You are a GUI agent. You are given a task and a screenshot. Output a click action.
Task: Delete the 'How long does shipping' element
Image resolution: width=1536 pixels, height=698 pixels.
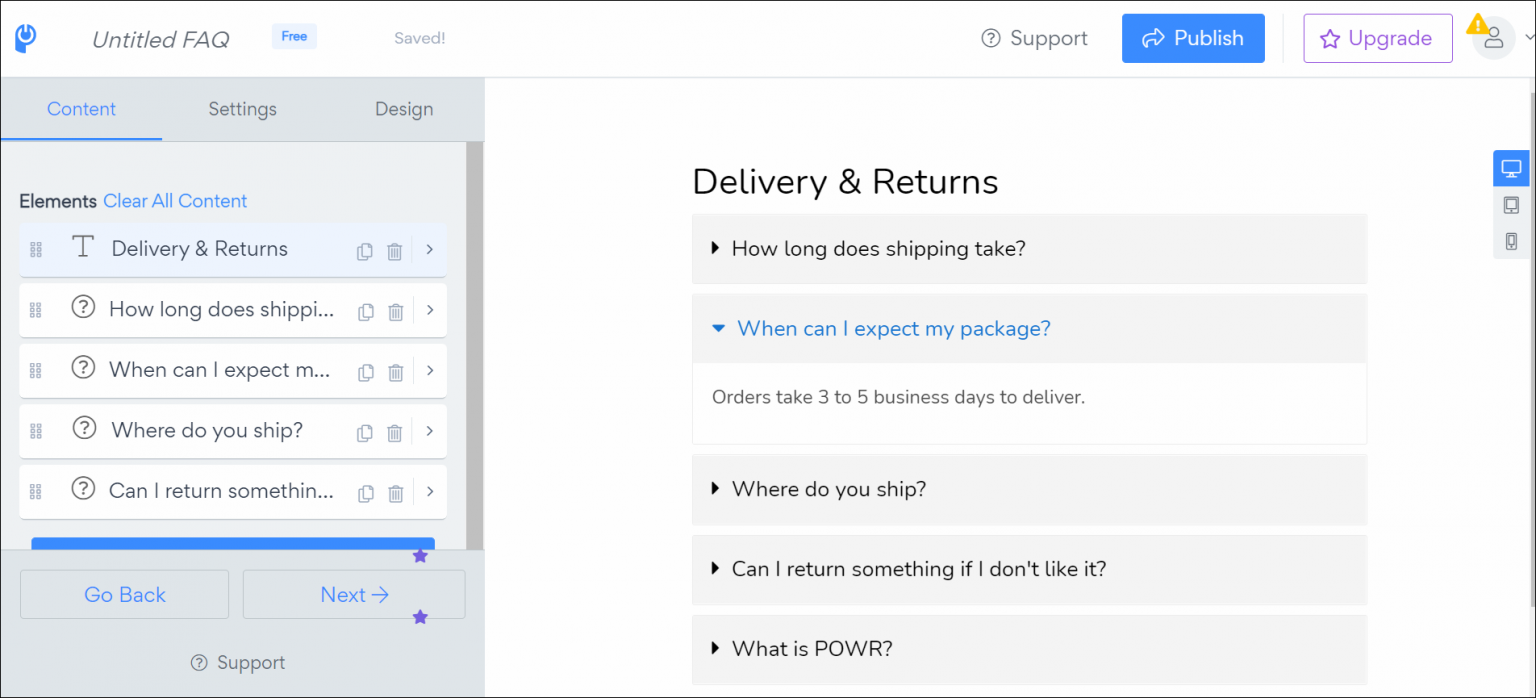tap(396, 312)
